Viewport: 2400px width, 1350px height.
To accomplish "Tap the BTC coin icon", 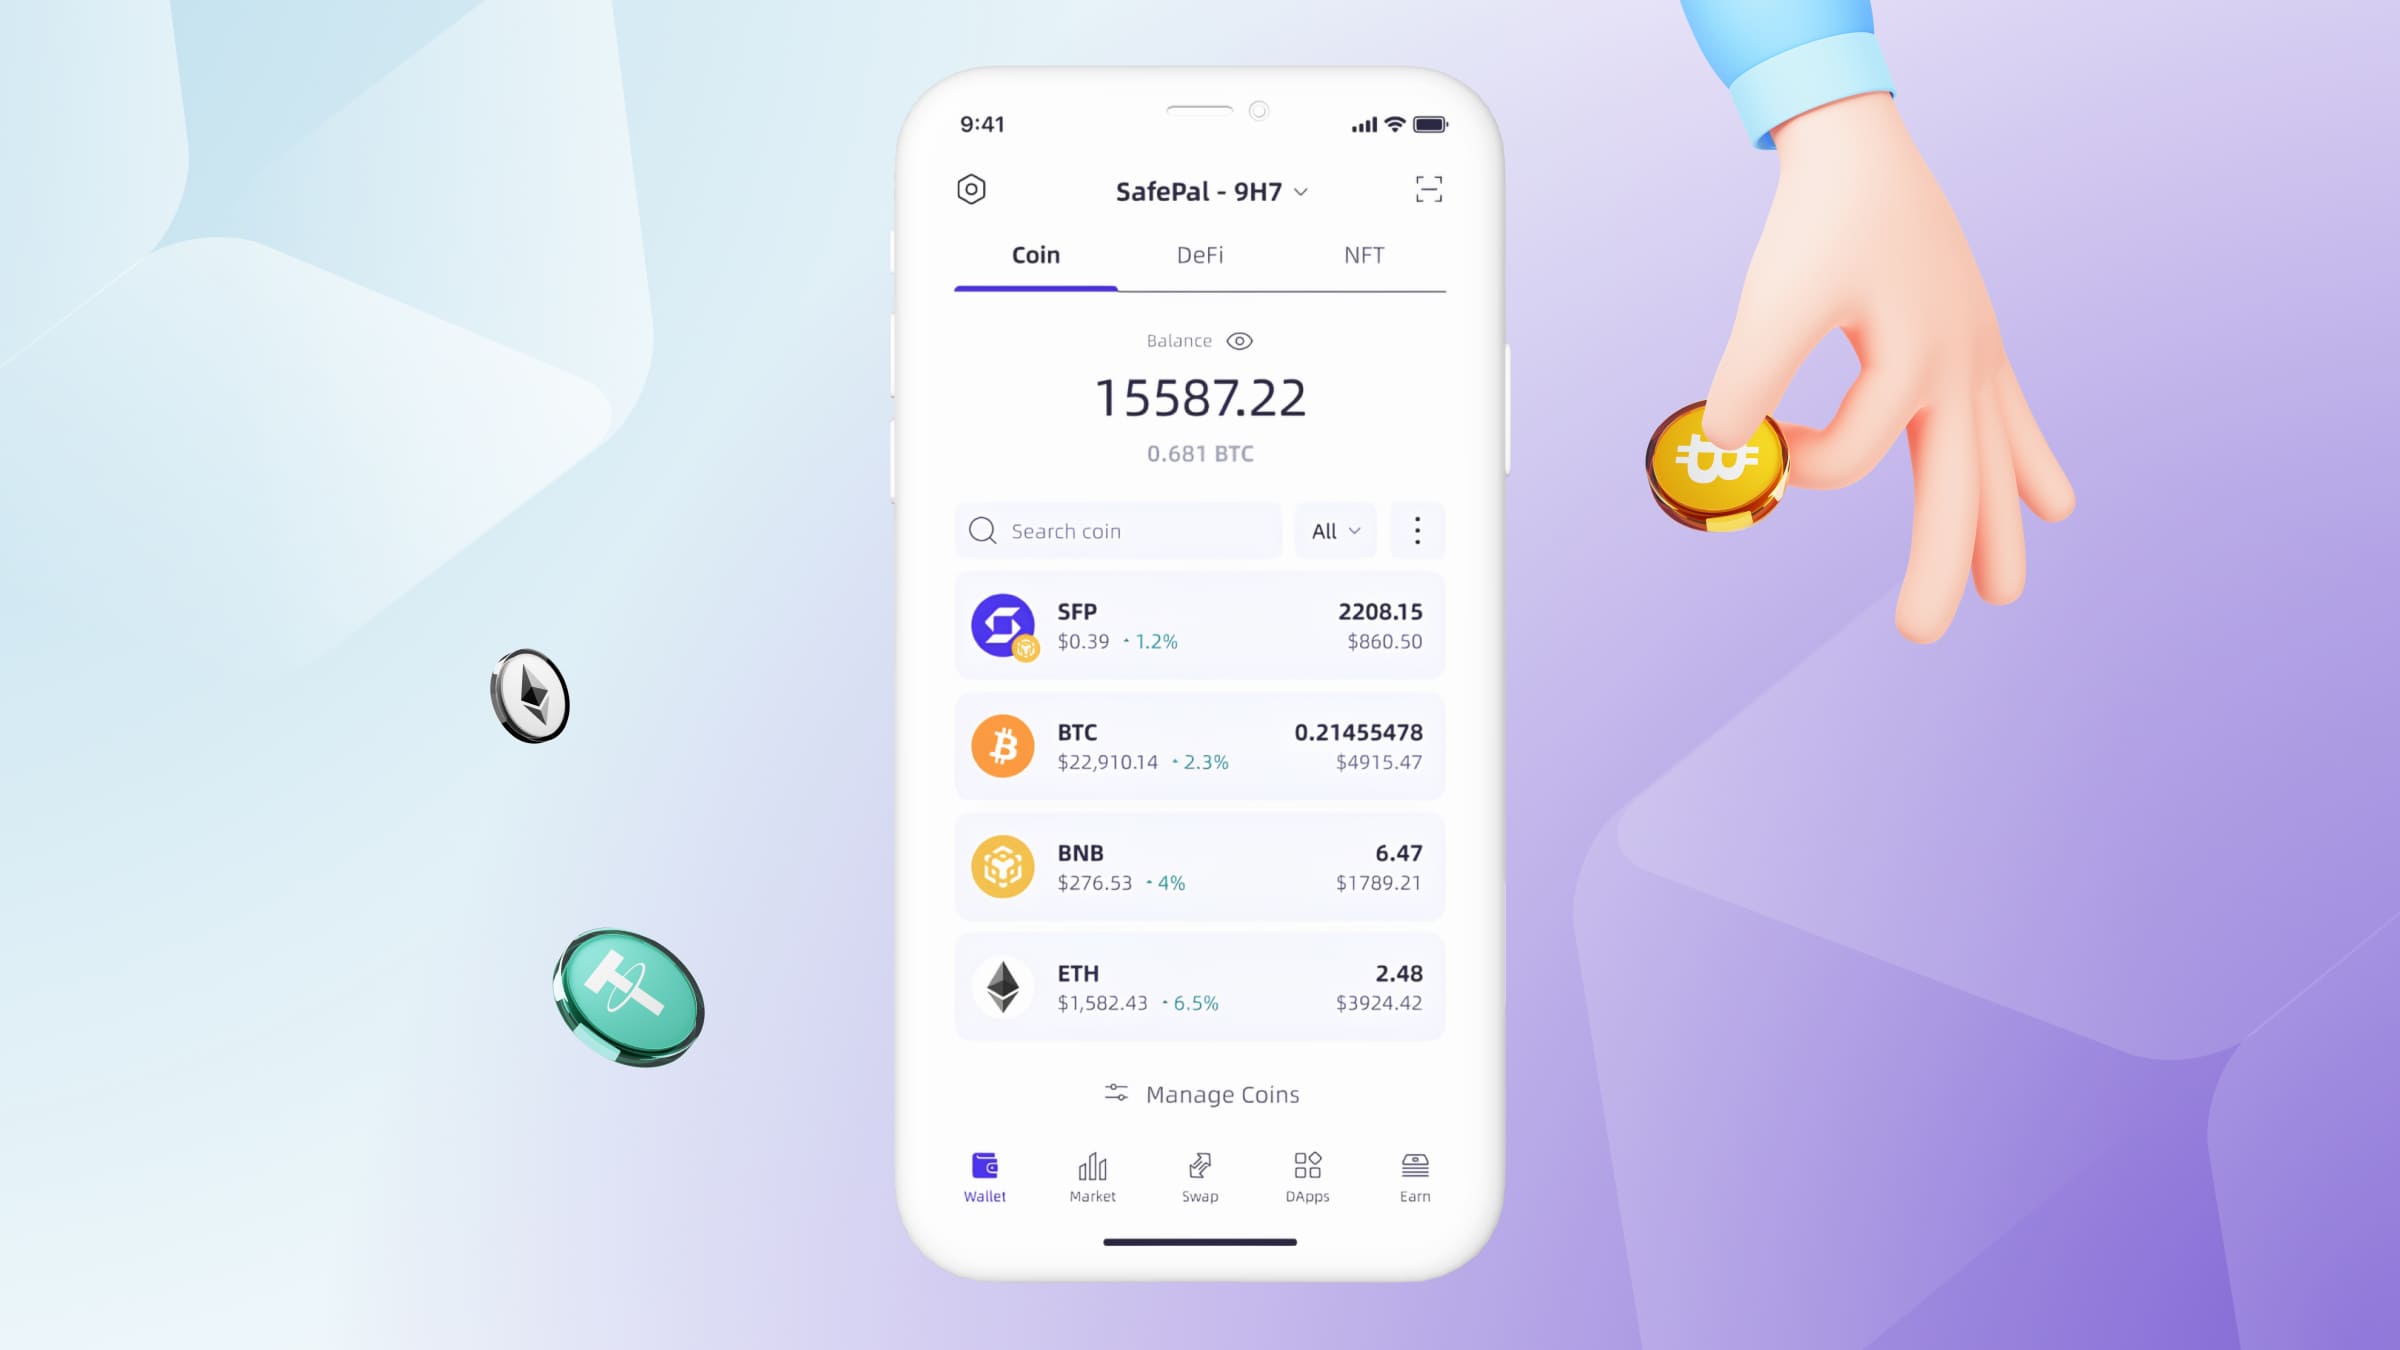I will pos(1002,745).
